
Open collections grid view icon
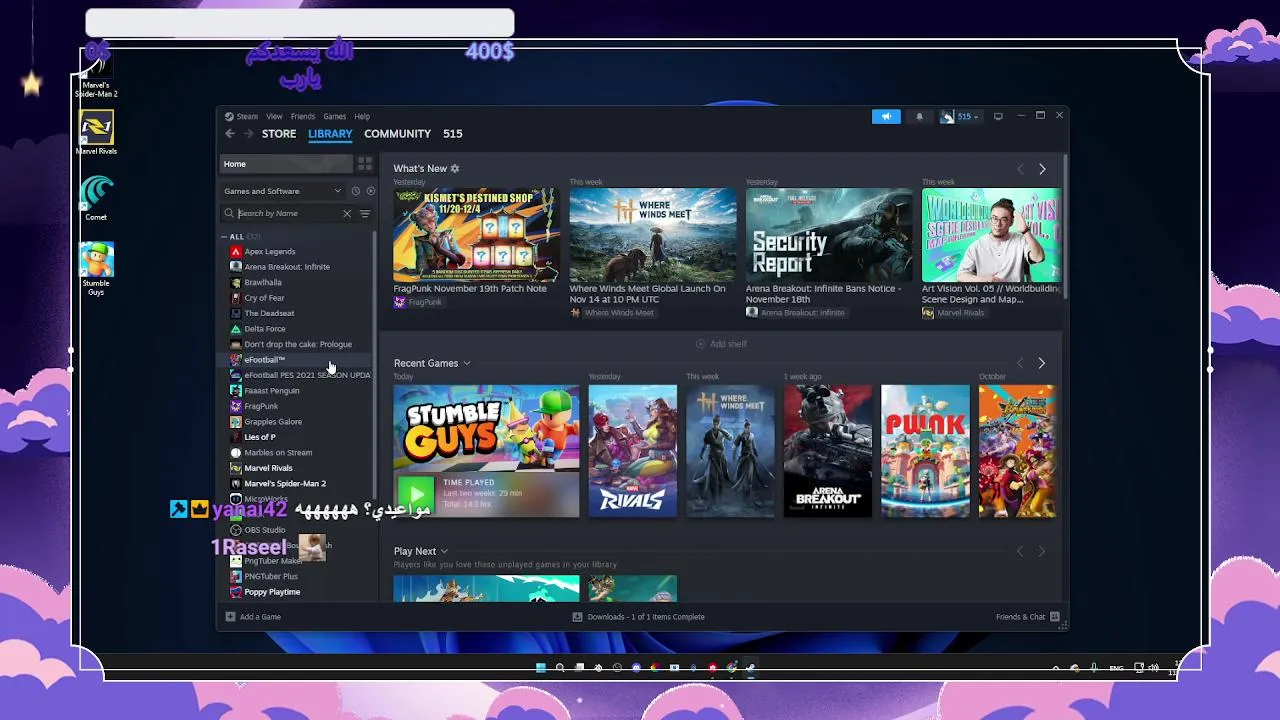coord(365,164)
